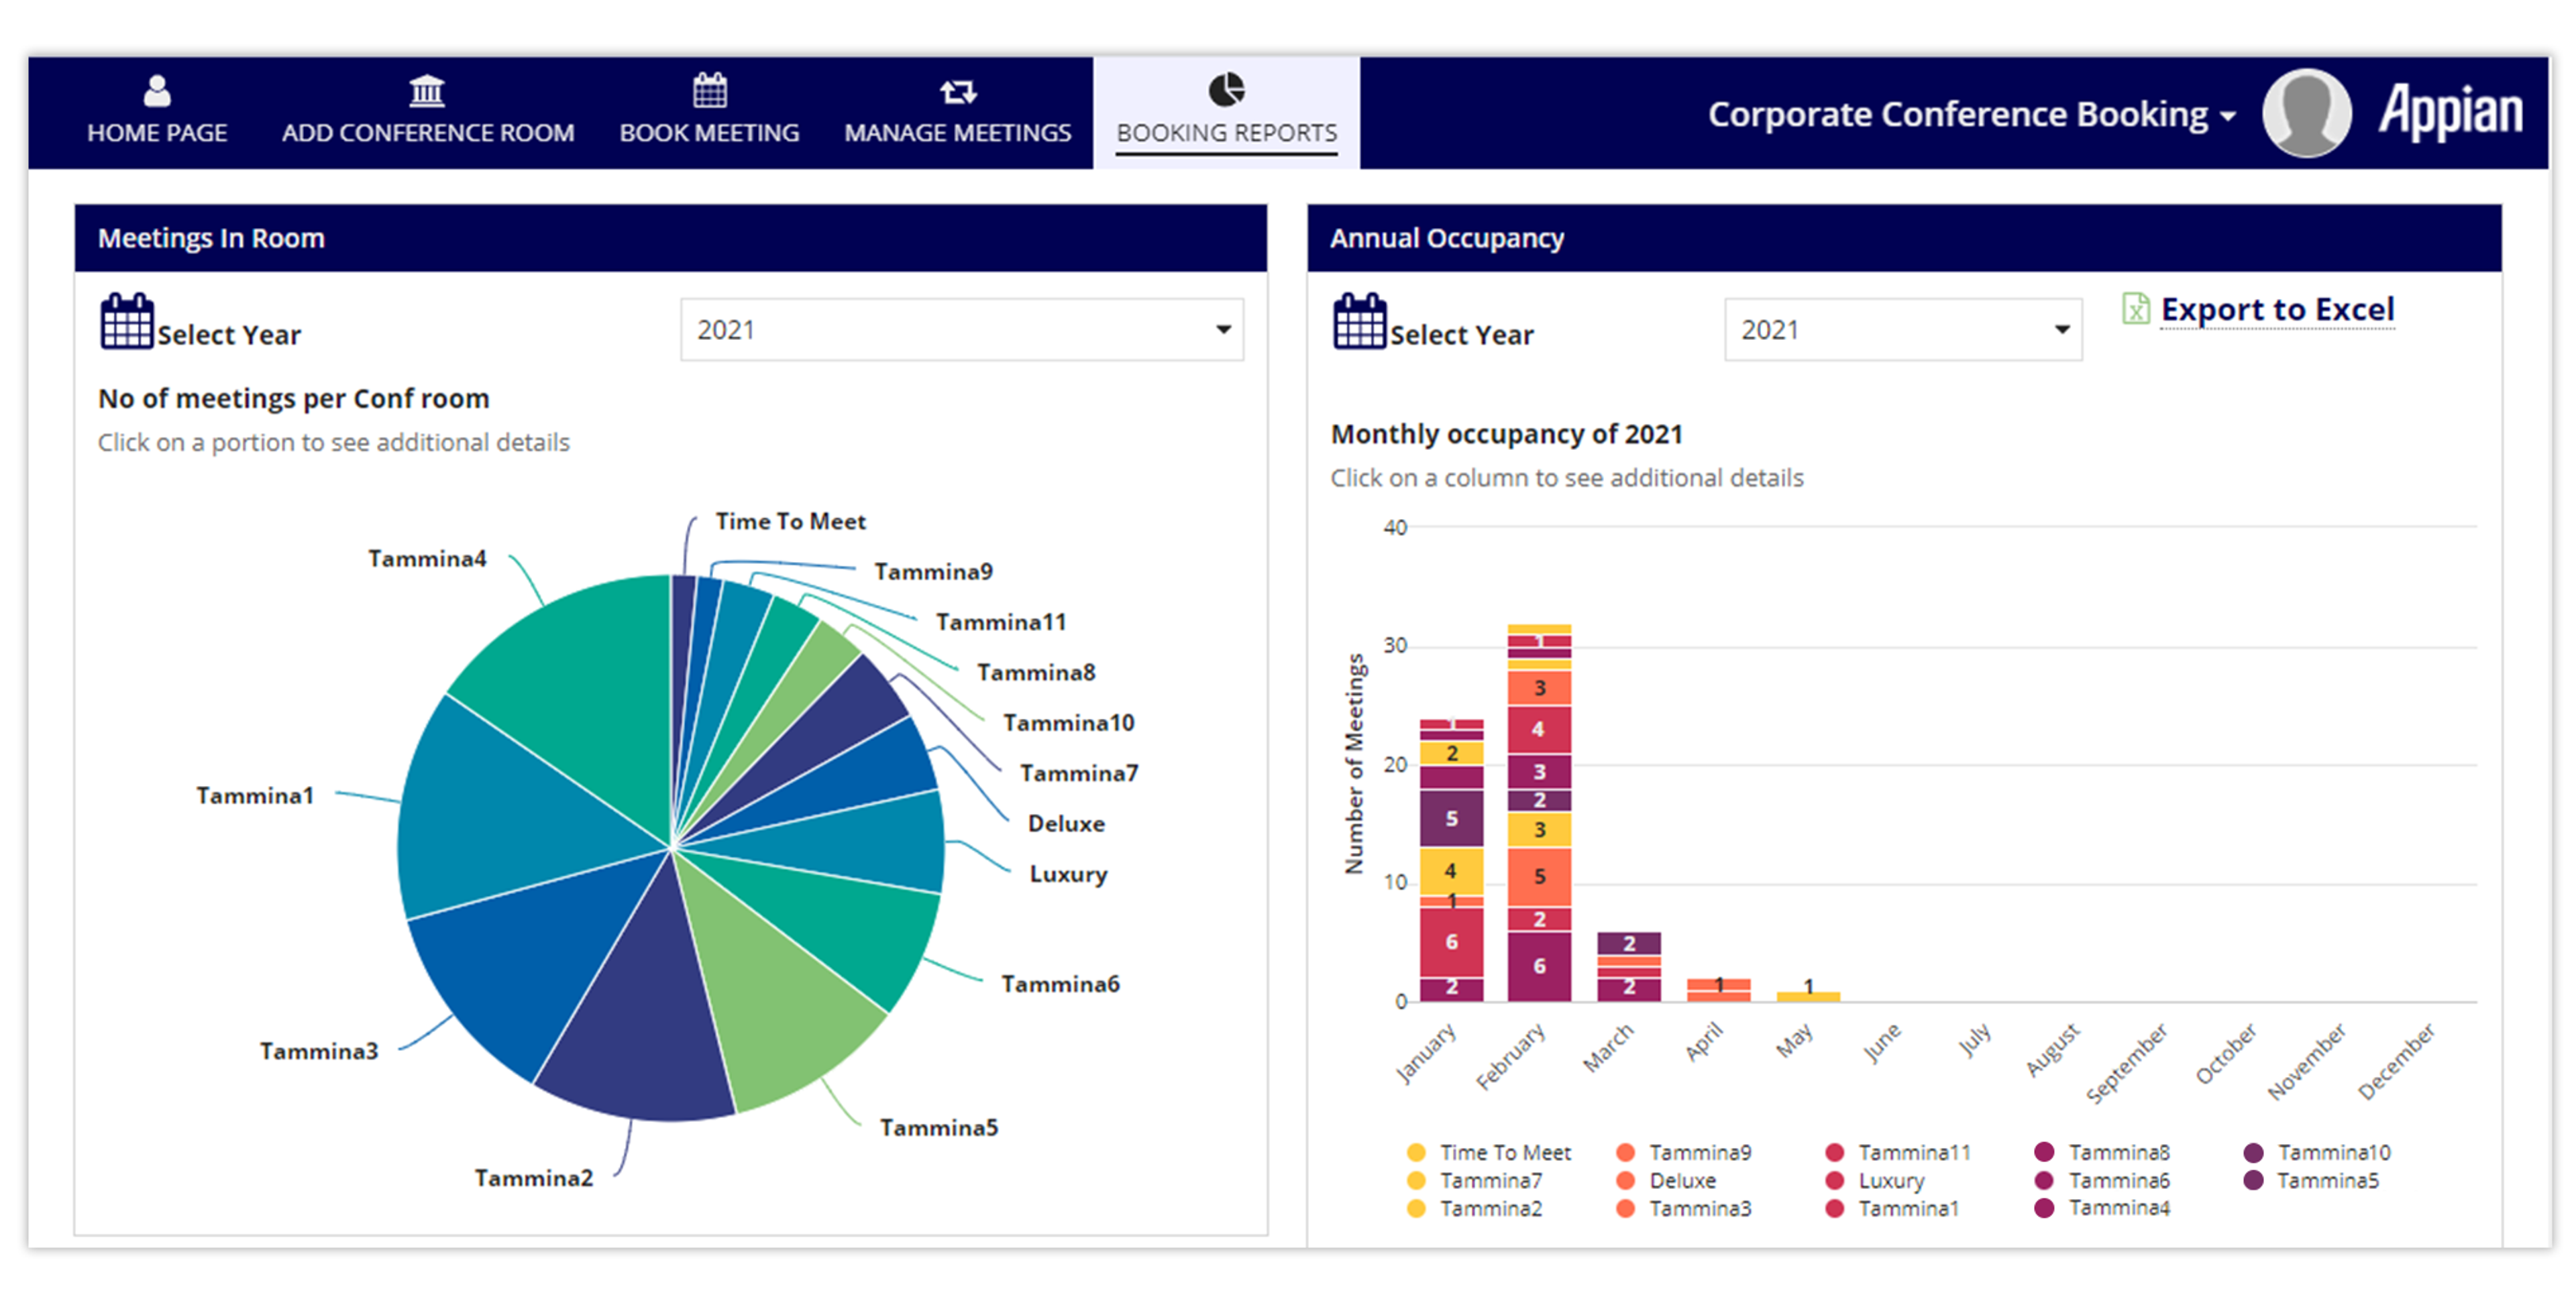
Task: Toggle Tammina11 legend entry
Action: [x=1898, y=1152]
